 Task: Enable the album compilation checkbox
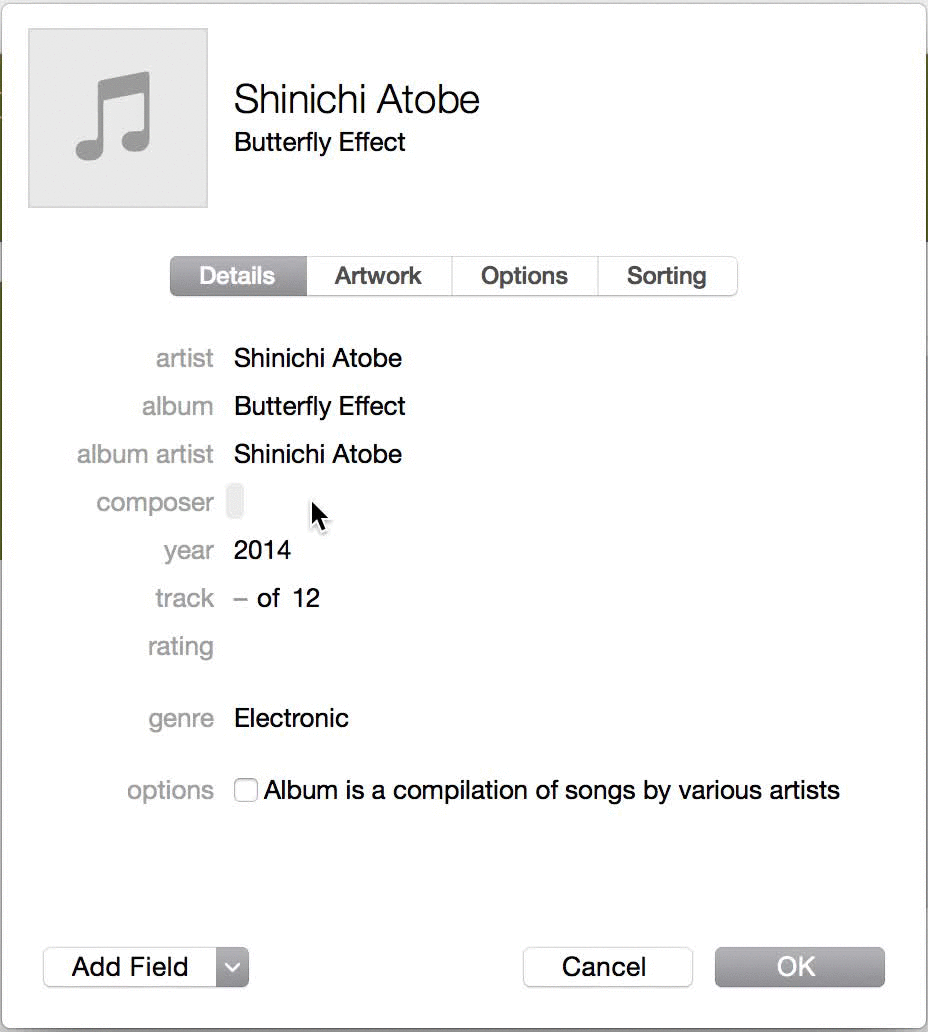pos(245,790)
